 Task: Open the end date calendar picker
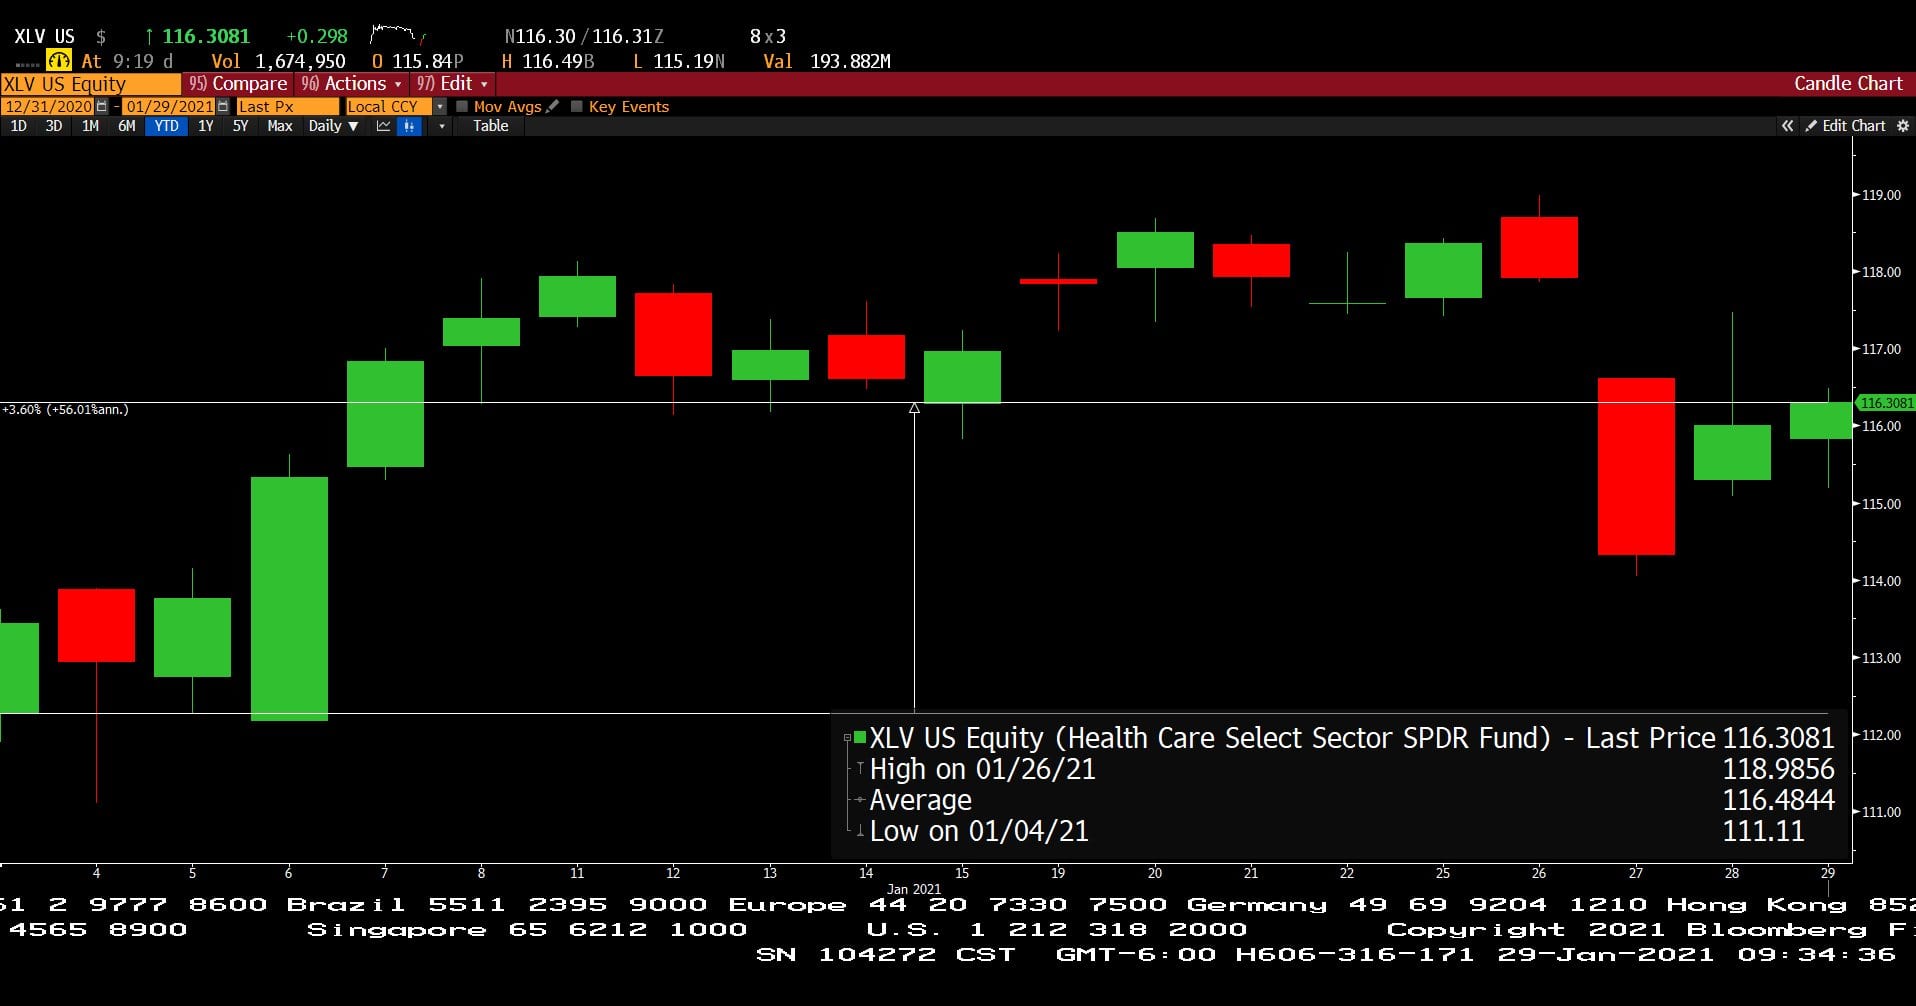tap(223, 106)
